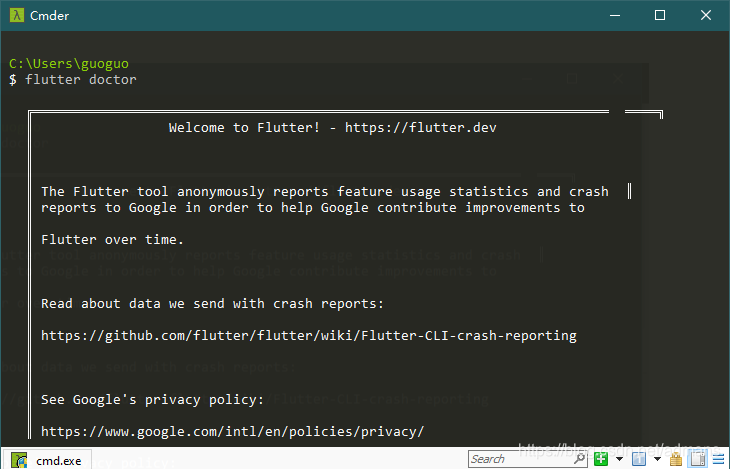Open the Google privacy policy URL
This screenshot has height=469, width=730.
(x=232, y=432)
